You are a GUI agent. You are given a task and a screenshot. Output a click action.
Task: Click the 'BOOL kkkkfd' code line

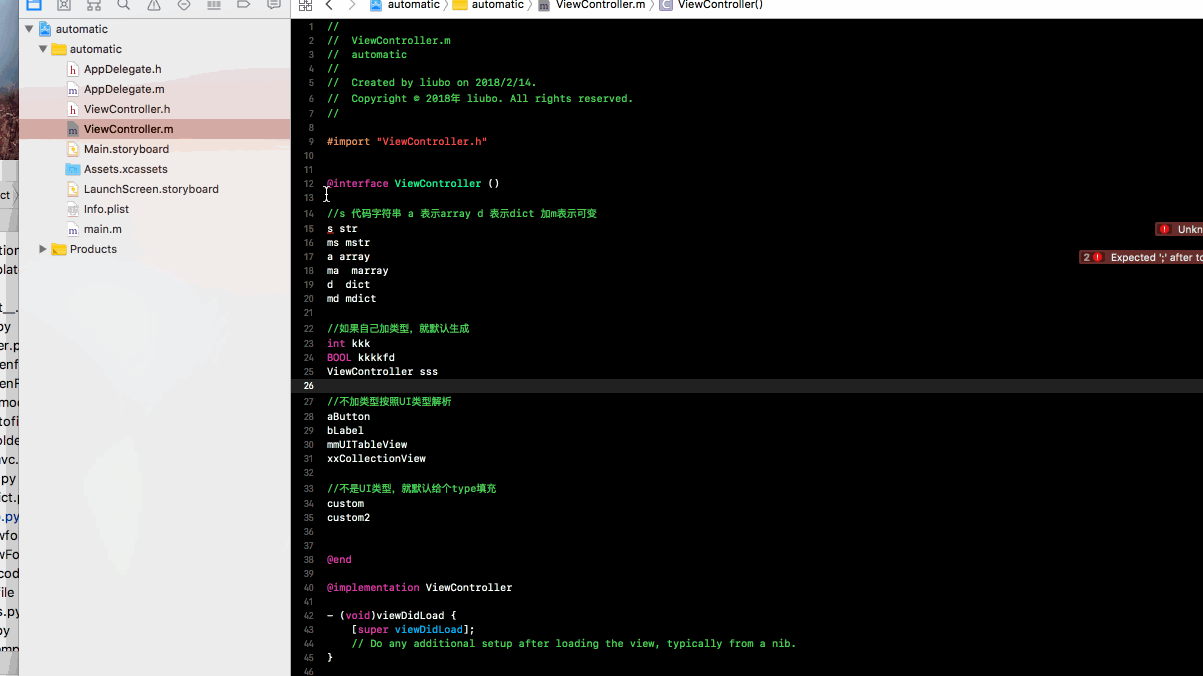point(361,358)
